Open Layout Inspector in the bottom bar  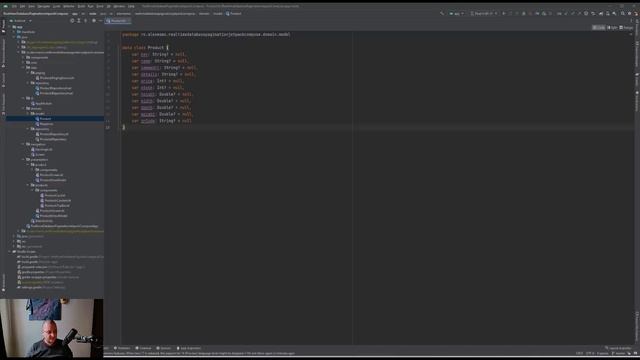pyautogui.click(x=619, y=348)
